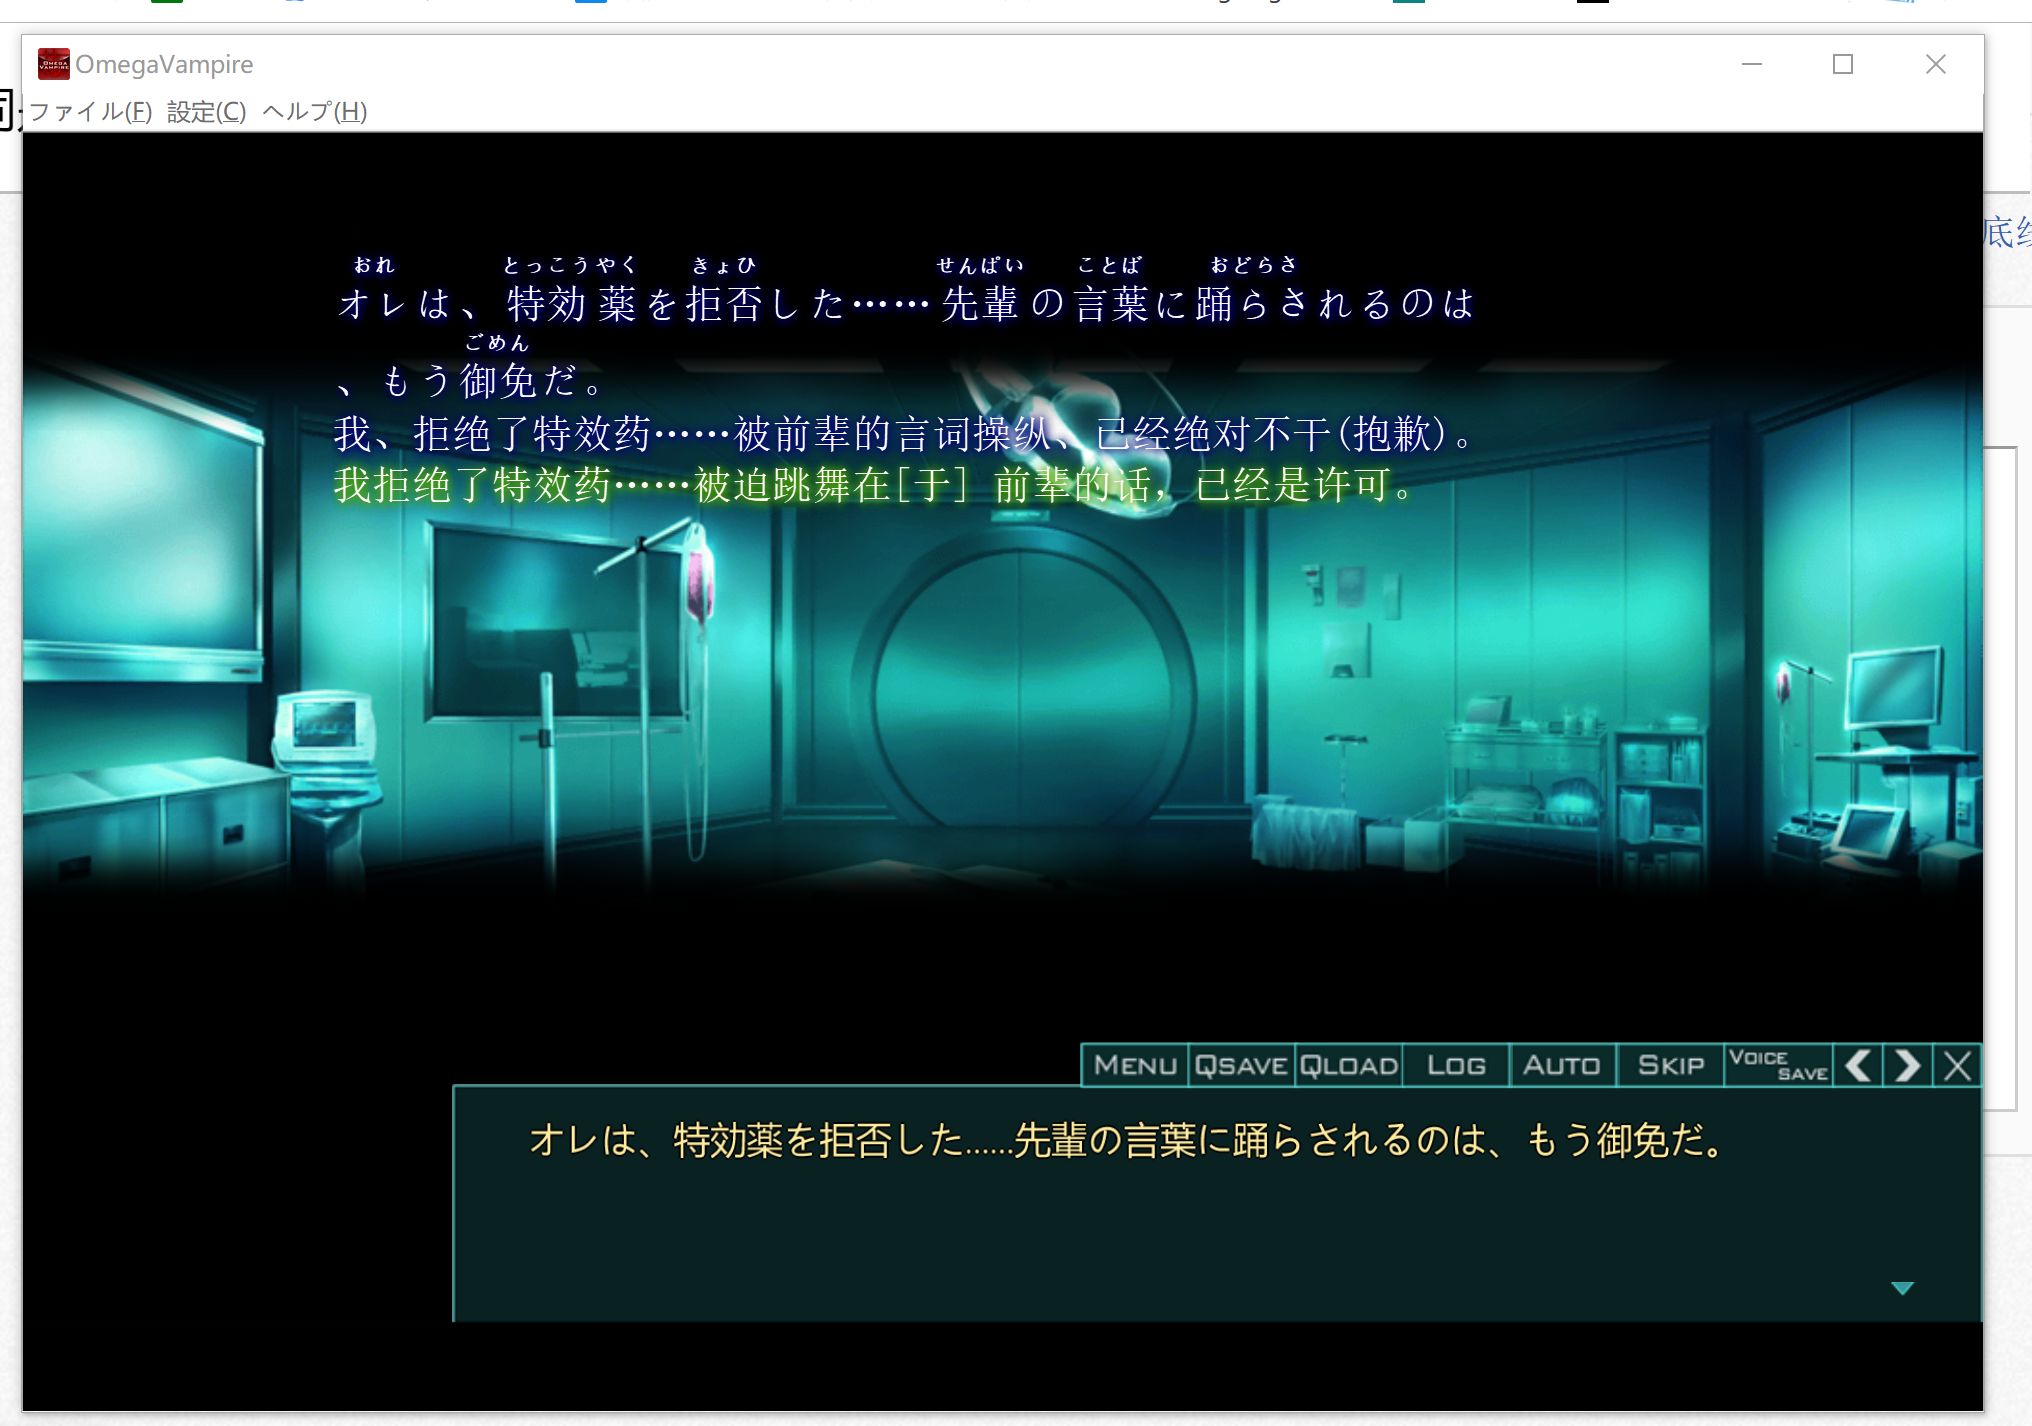Click the overlay Japanese text with furigana
This screenshot has height=1426, width=2032.
905,328
